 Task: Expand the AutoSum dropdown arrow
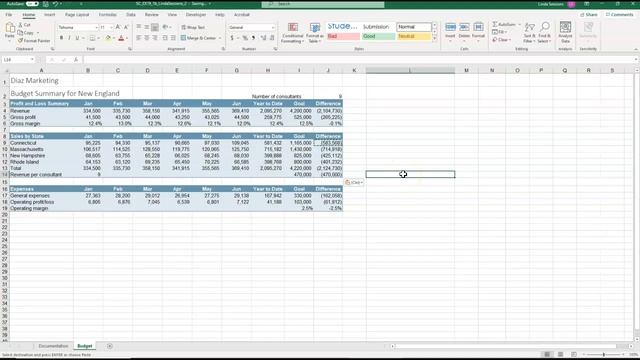[519, 24]
